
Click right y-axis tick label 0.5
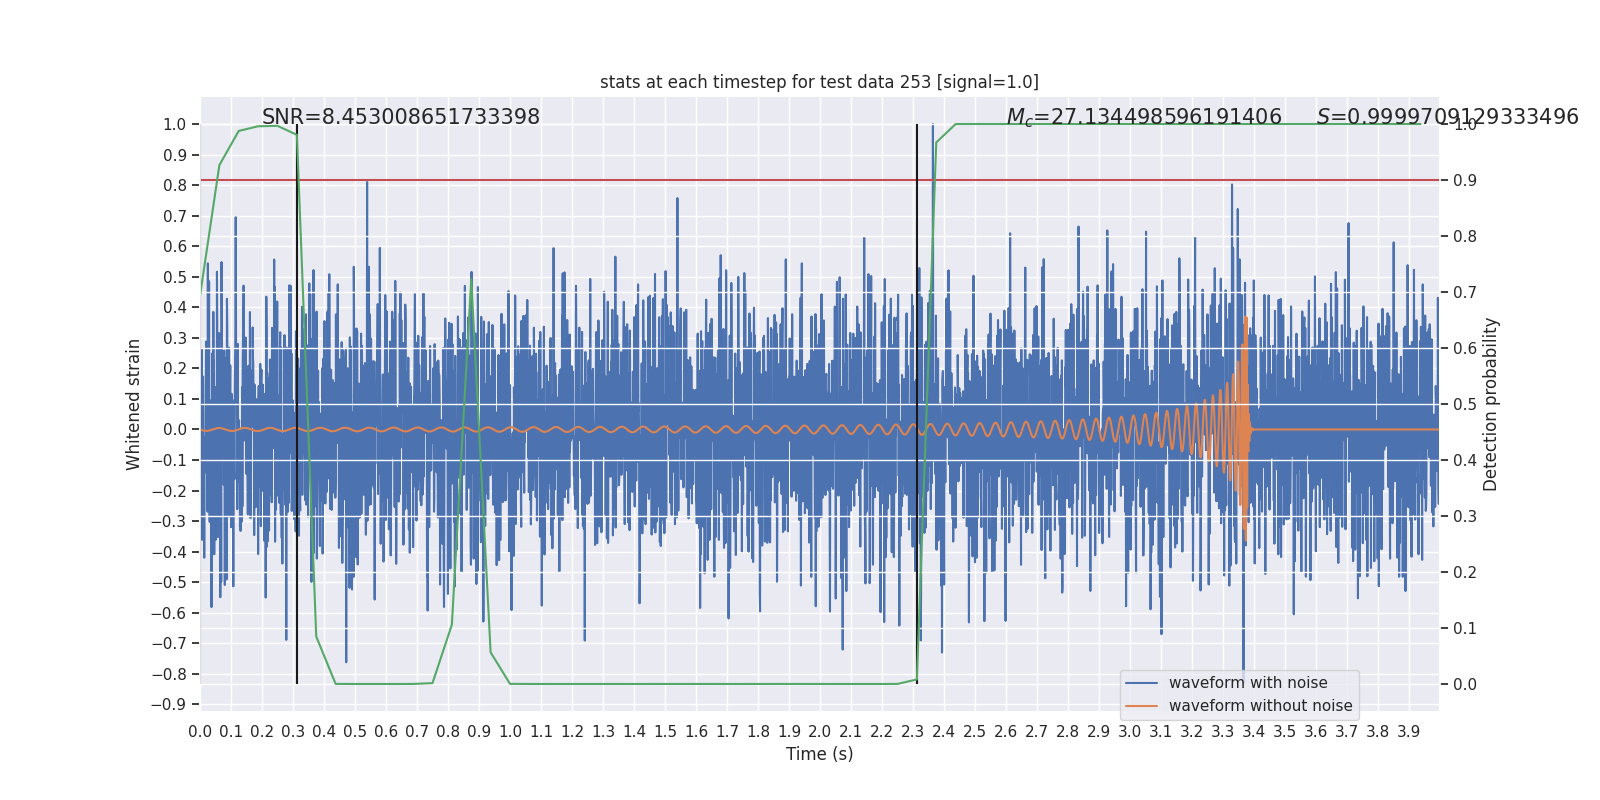pos(1464,405)
